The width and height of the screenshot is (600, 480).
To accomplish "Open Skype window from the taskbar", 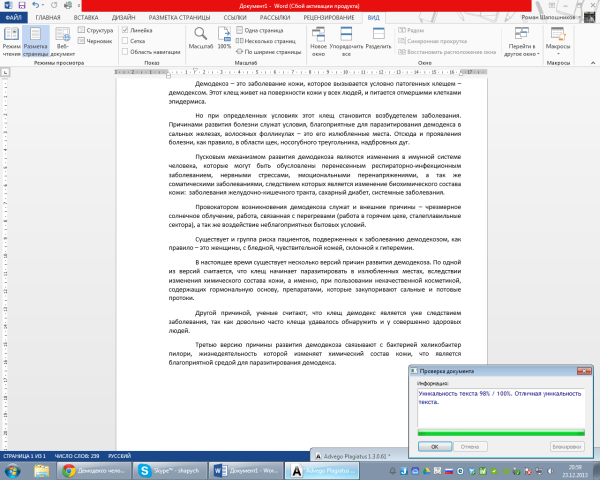I will point(169,470).
